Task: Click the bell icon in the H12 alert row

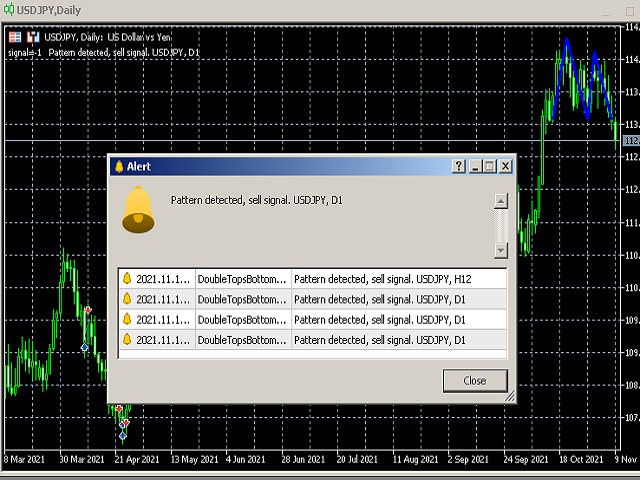Action: (x=127, y=278)
